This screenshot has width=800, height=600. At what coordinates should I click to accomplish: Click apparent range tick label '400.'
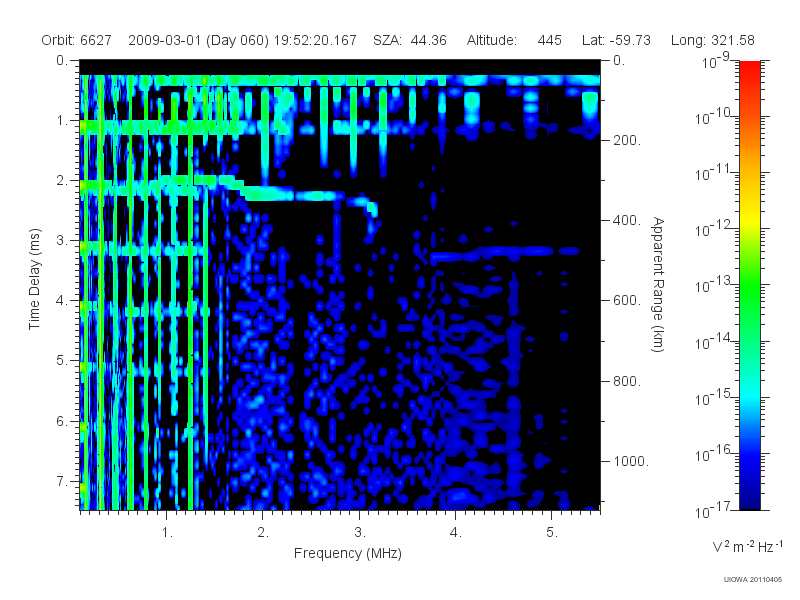coord(627,220)
